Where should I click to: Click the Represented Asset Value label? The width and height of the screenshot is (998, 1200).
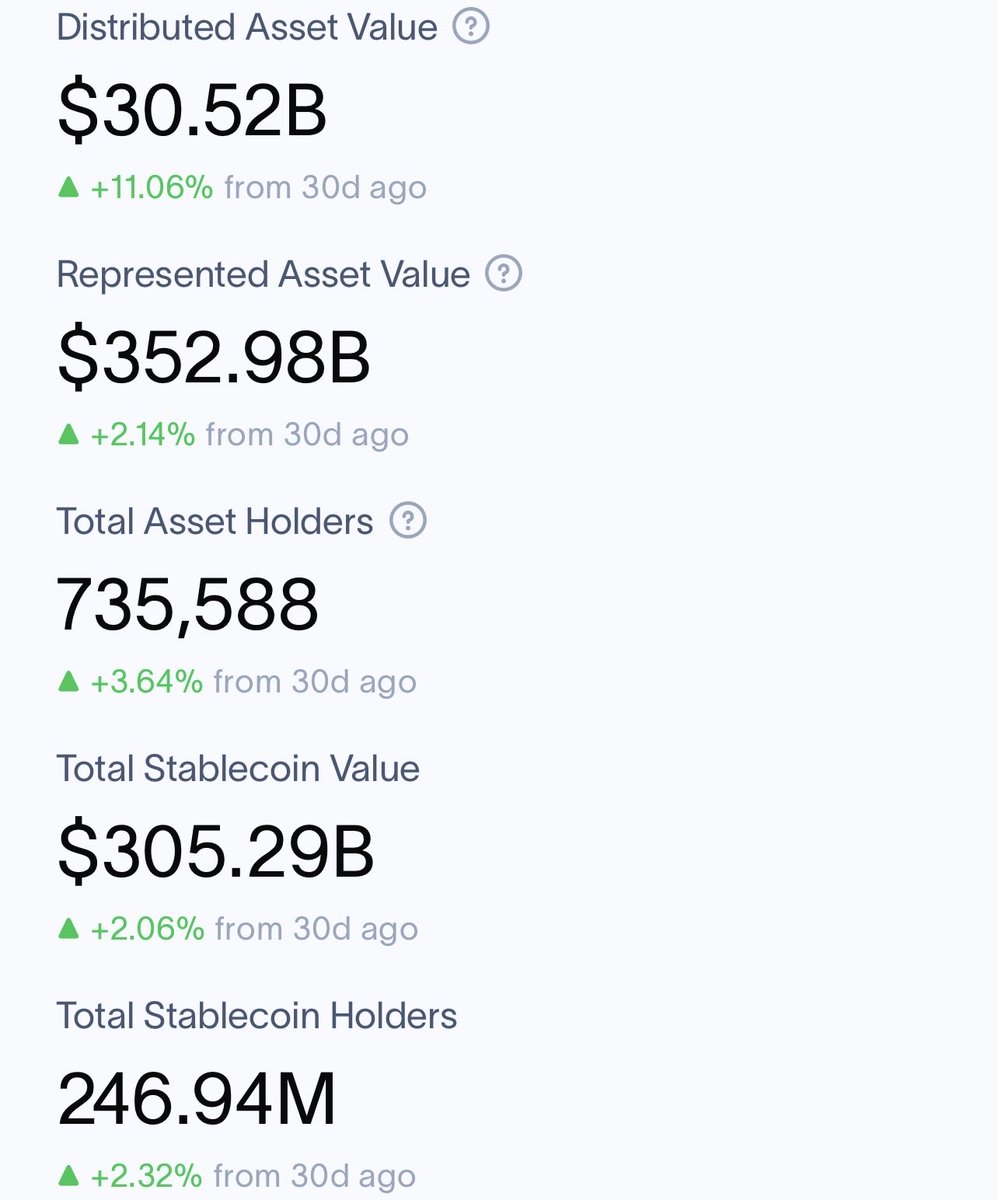point(263,274)
